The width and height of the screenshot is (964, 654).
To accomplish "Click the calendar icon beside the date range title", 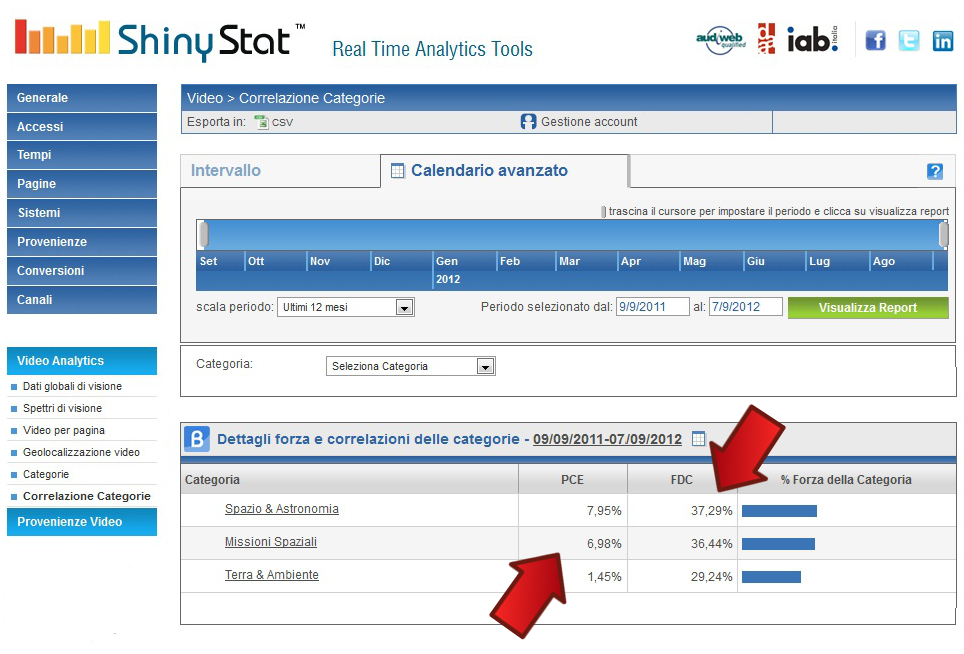I will pos(698,438).
